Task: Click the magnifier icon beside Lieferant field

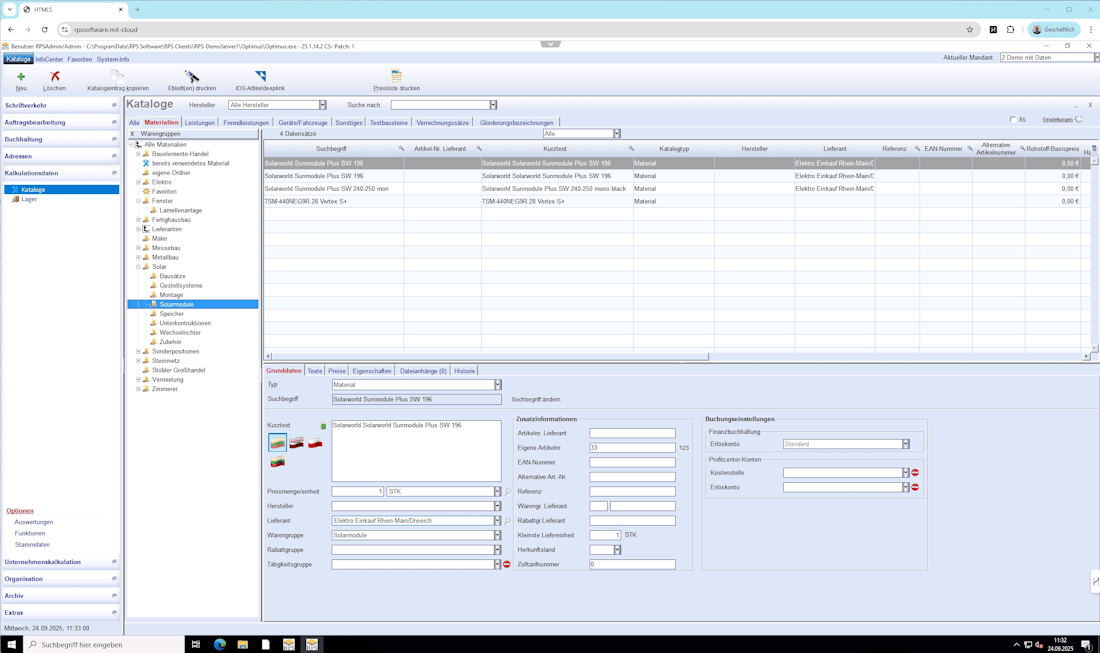Action: [x=507, y=521]
